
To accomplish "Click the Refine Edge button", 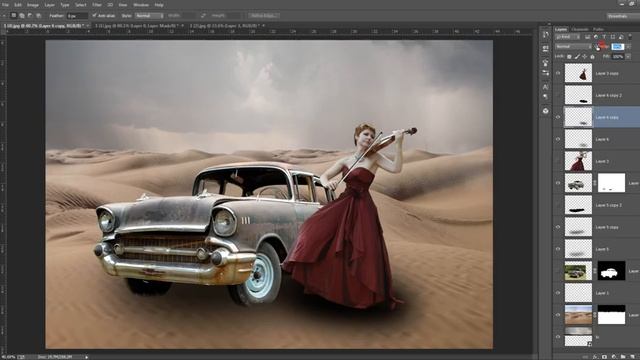I will 264,16.
